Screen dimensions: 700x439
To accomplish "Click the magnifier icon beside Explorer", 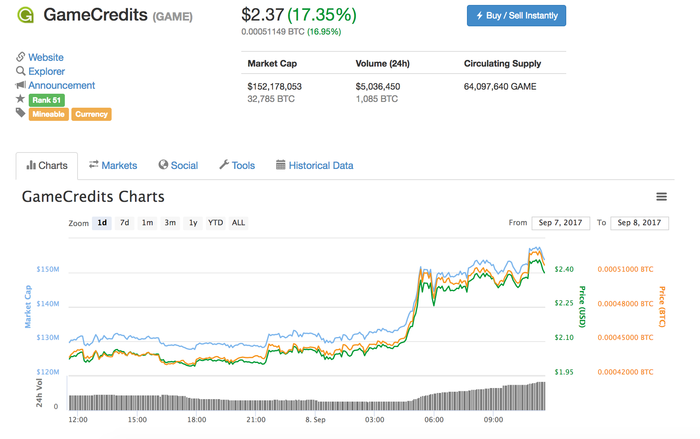I will 21,71.
